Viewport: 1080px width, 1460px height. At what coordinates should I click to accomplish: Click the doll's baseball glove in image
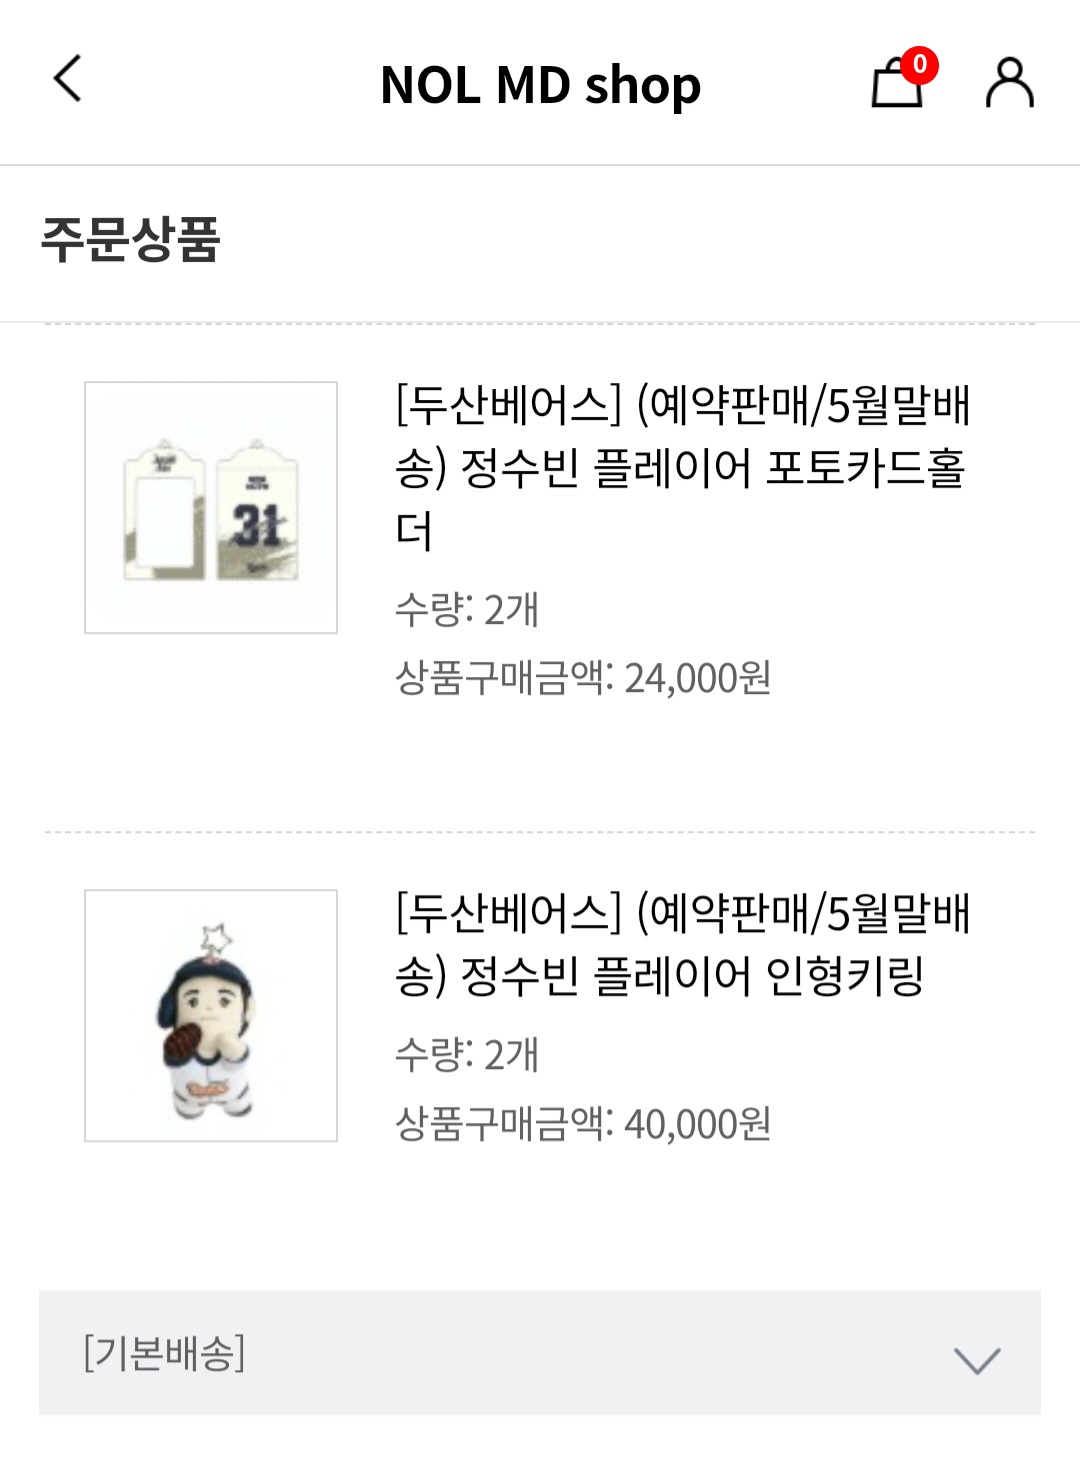(x=190, y=1043)
